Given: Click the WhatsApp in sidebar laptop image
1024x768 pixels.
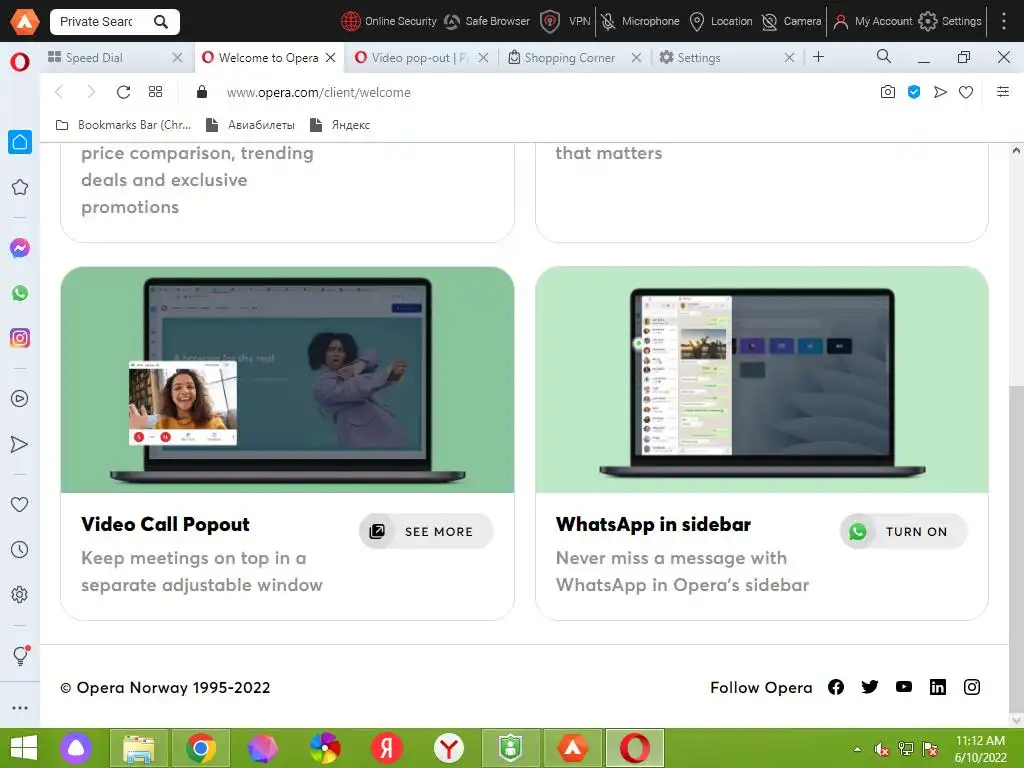Looking at the screenshot, I should click(761, 379).
